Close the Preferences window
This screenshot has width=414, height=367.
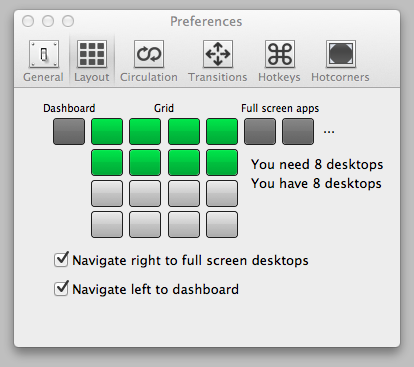pos(28,21)
